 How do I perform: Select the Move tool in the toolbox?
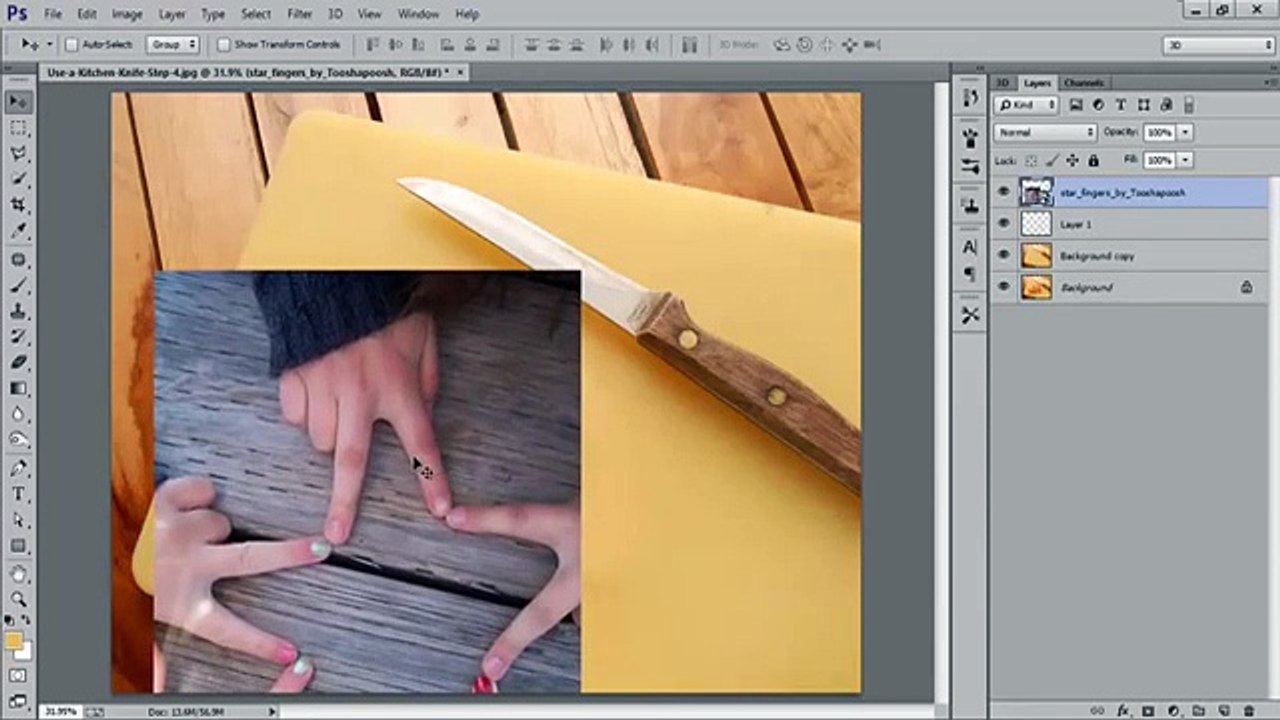tap(18, 102)
